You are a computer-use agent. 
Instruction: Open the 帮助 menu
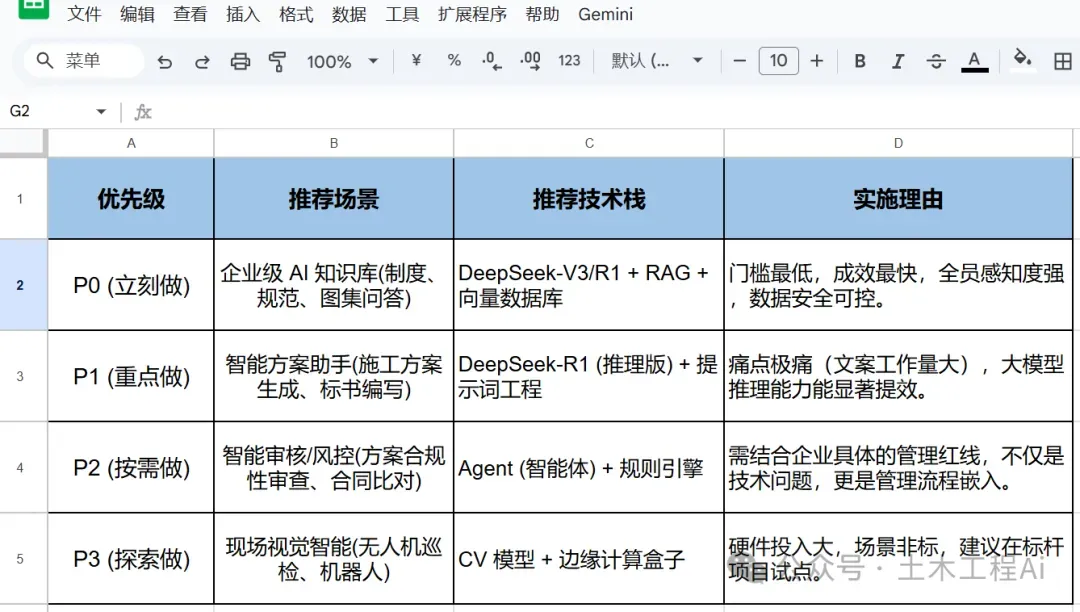point(543,14)
